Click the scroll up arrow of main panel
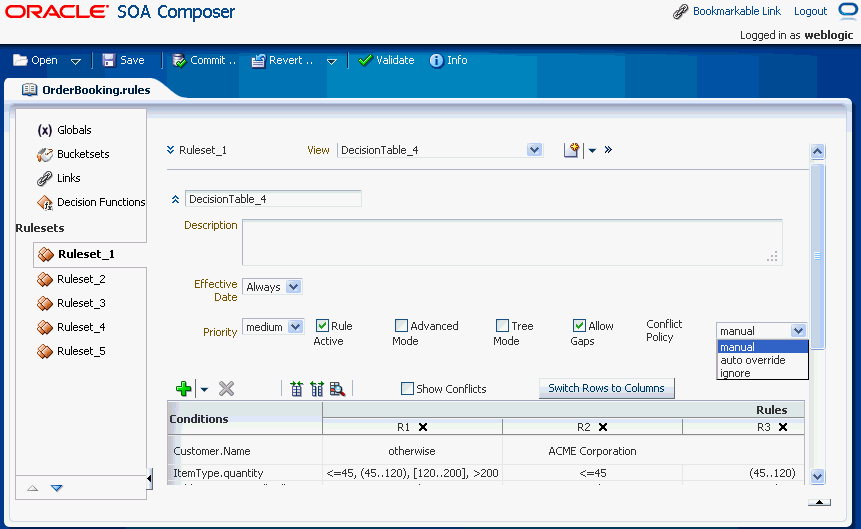 [x=818, y=152]
